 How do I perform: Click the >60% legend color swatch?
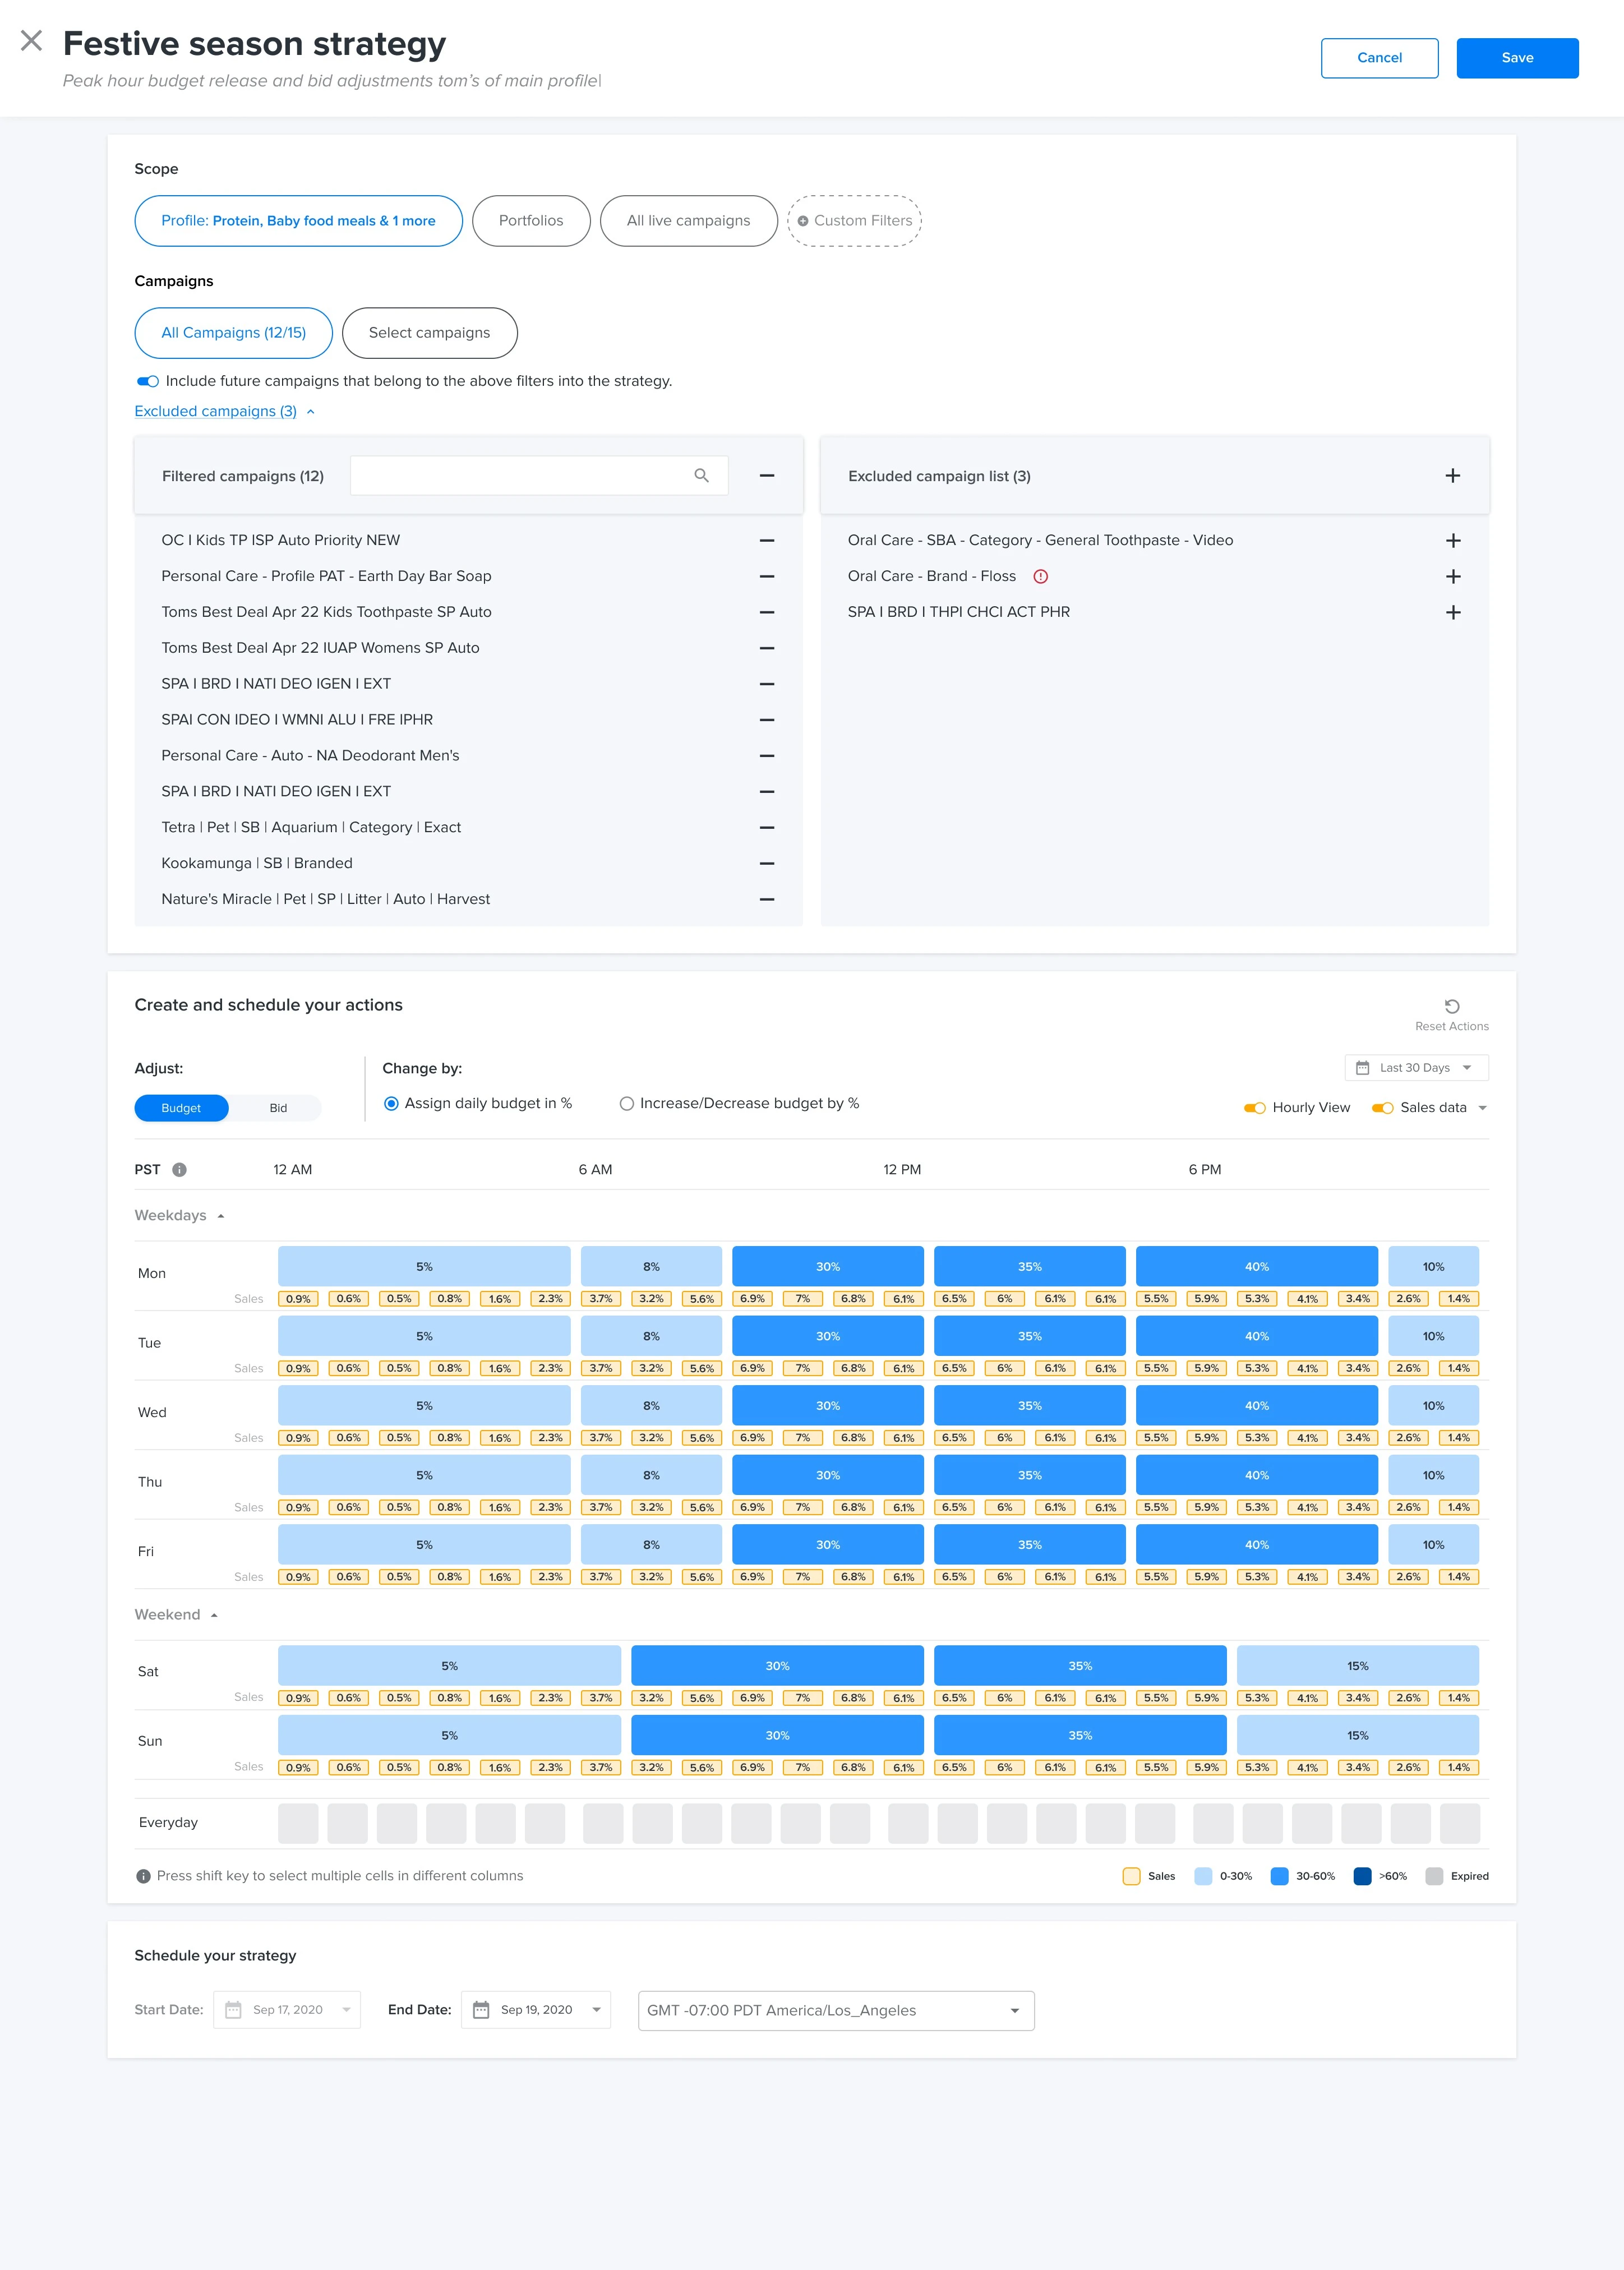[x=1362, y=1876]
